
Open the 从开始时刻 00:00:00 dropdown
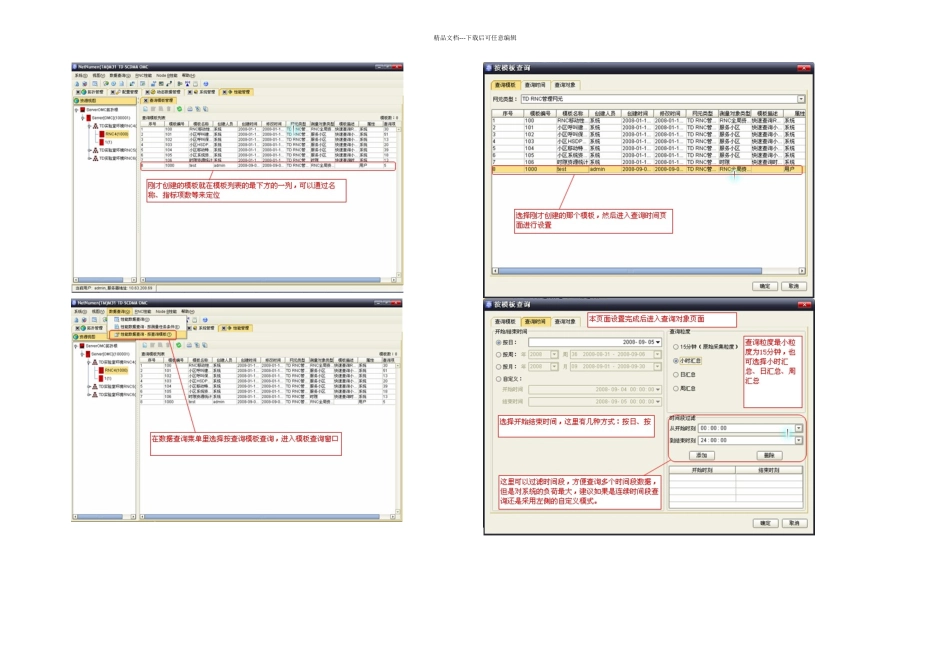[x=799, y=428]
